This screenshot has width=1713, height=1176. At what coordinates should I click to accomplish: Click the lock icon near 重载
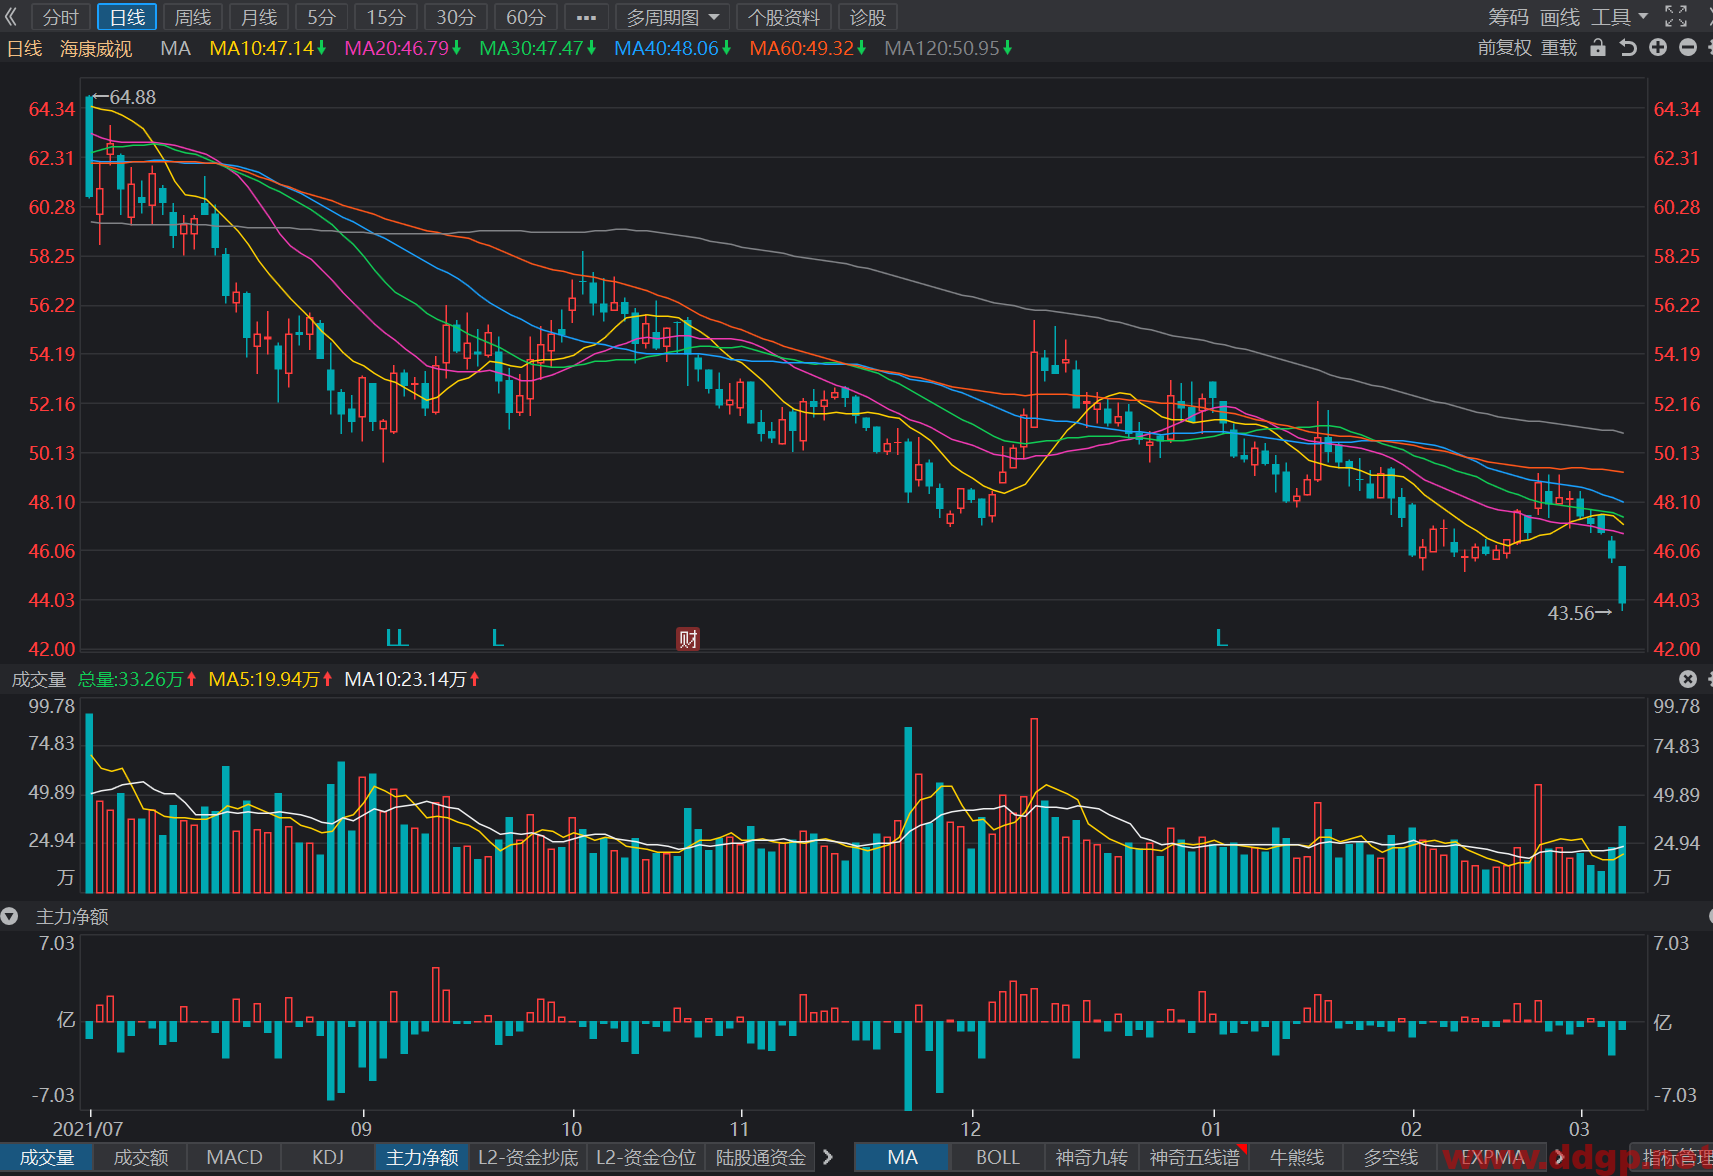1598,47
